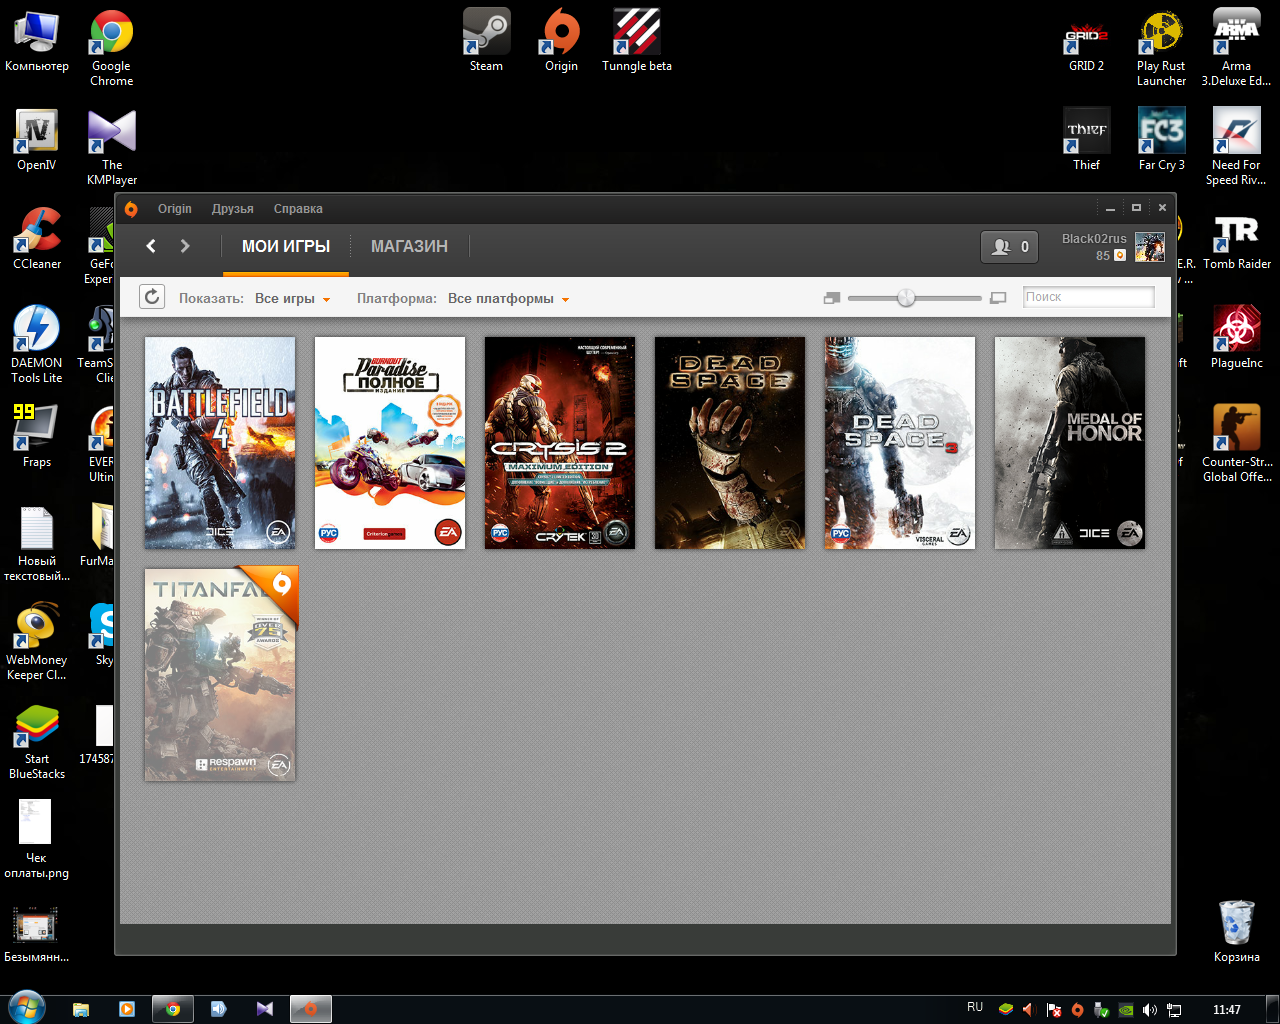Screen dimensions: 1280x1024
Task: Click the Thief desktop shortcut
Action: [1087, 140]
